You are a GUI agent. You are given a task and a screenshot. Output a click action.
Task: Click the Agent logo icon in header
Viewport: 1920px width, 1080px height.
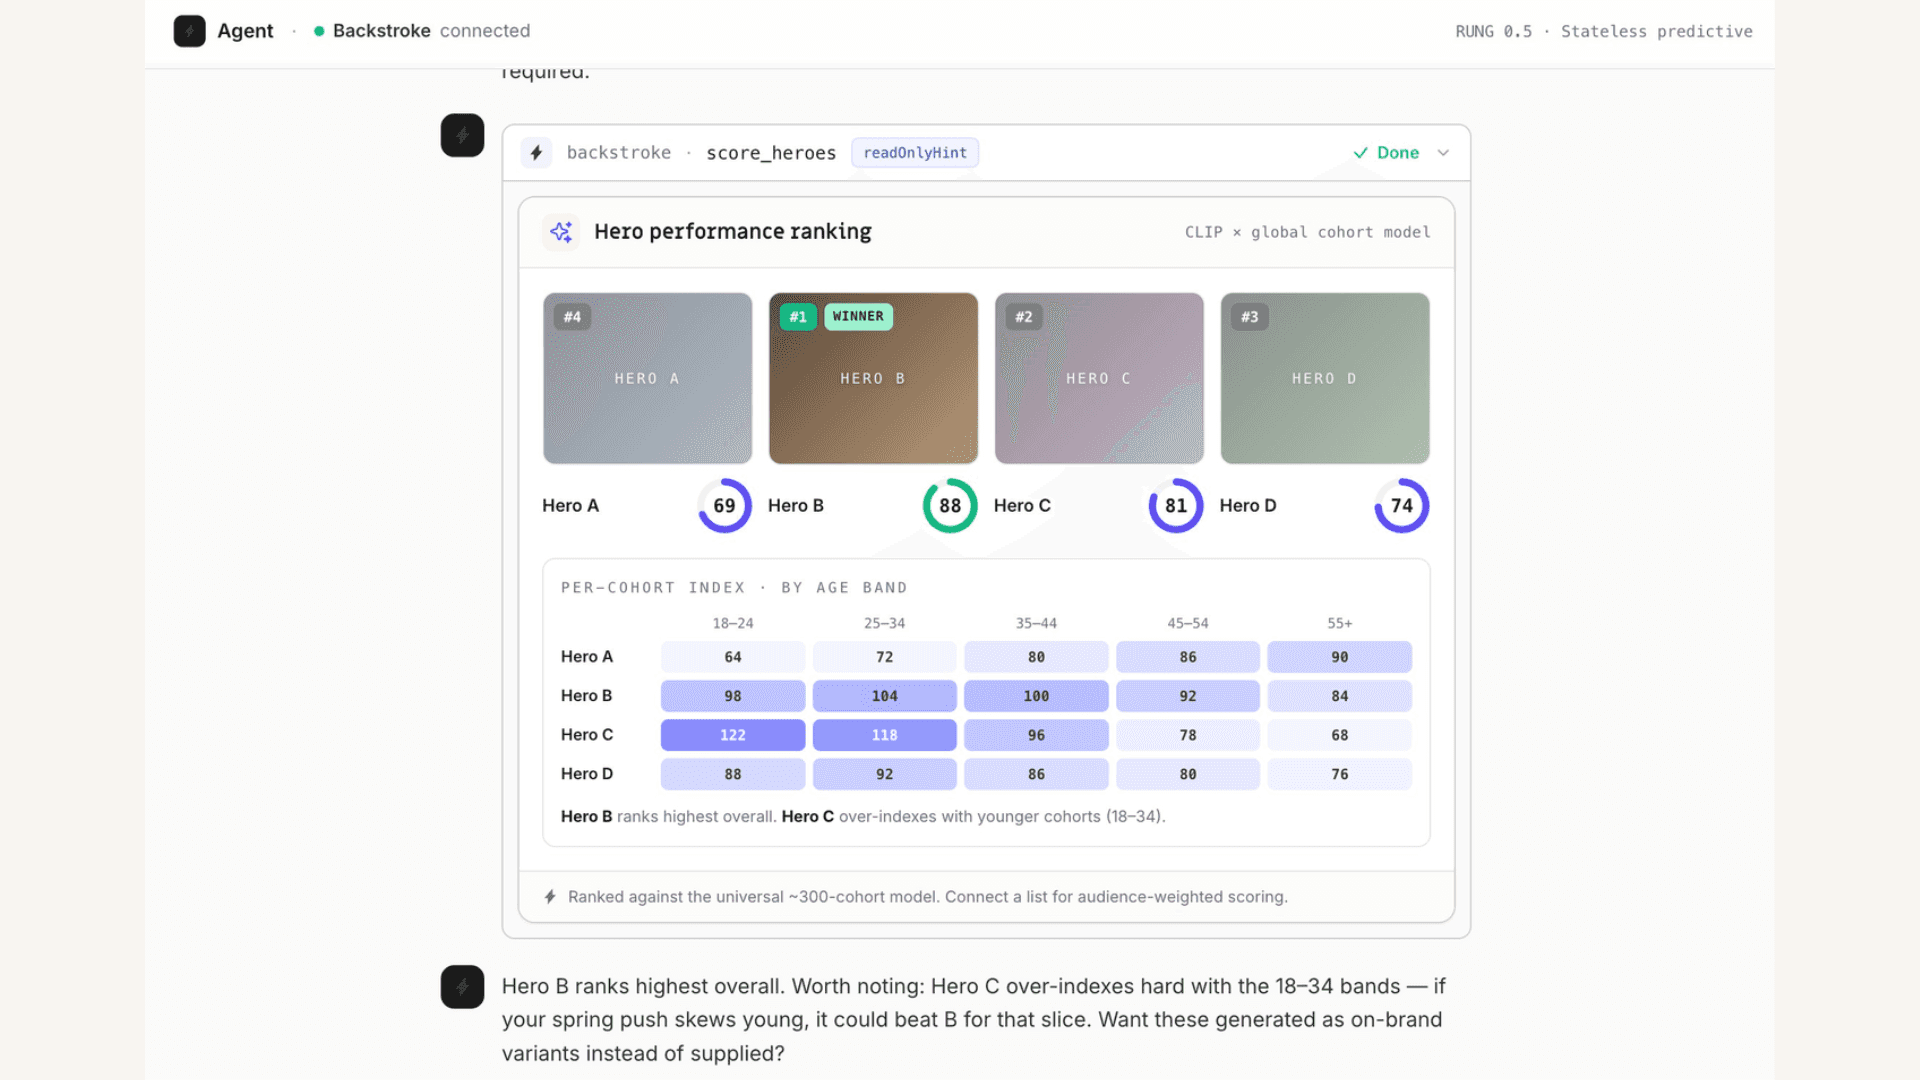point(189,31)
